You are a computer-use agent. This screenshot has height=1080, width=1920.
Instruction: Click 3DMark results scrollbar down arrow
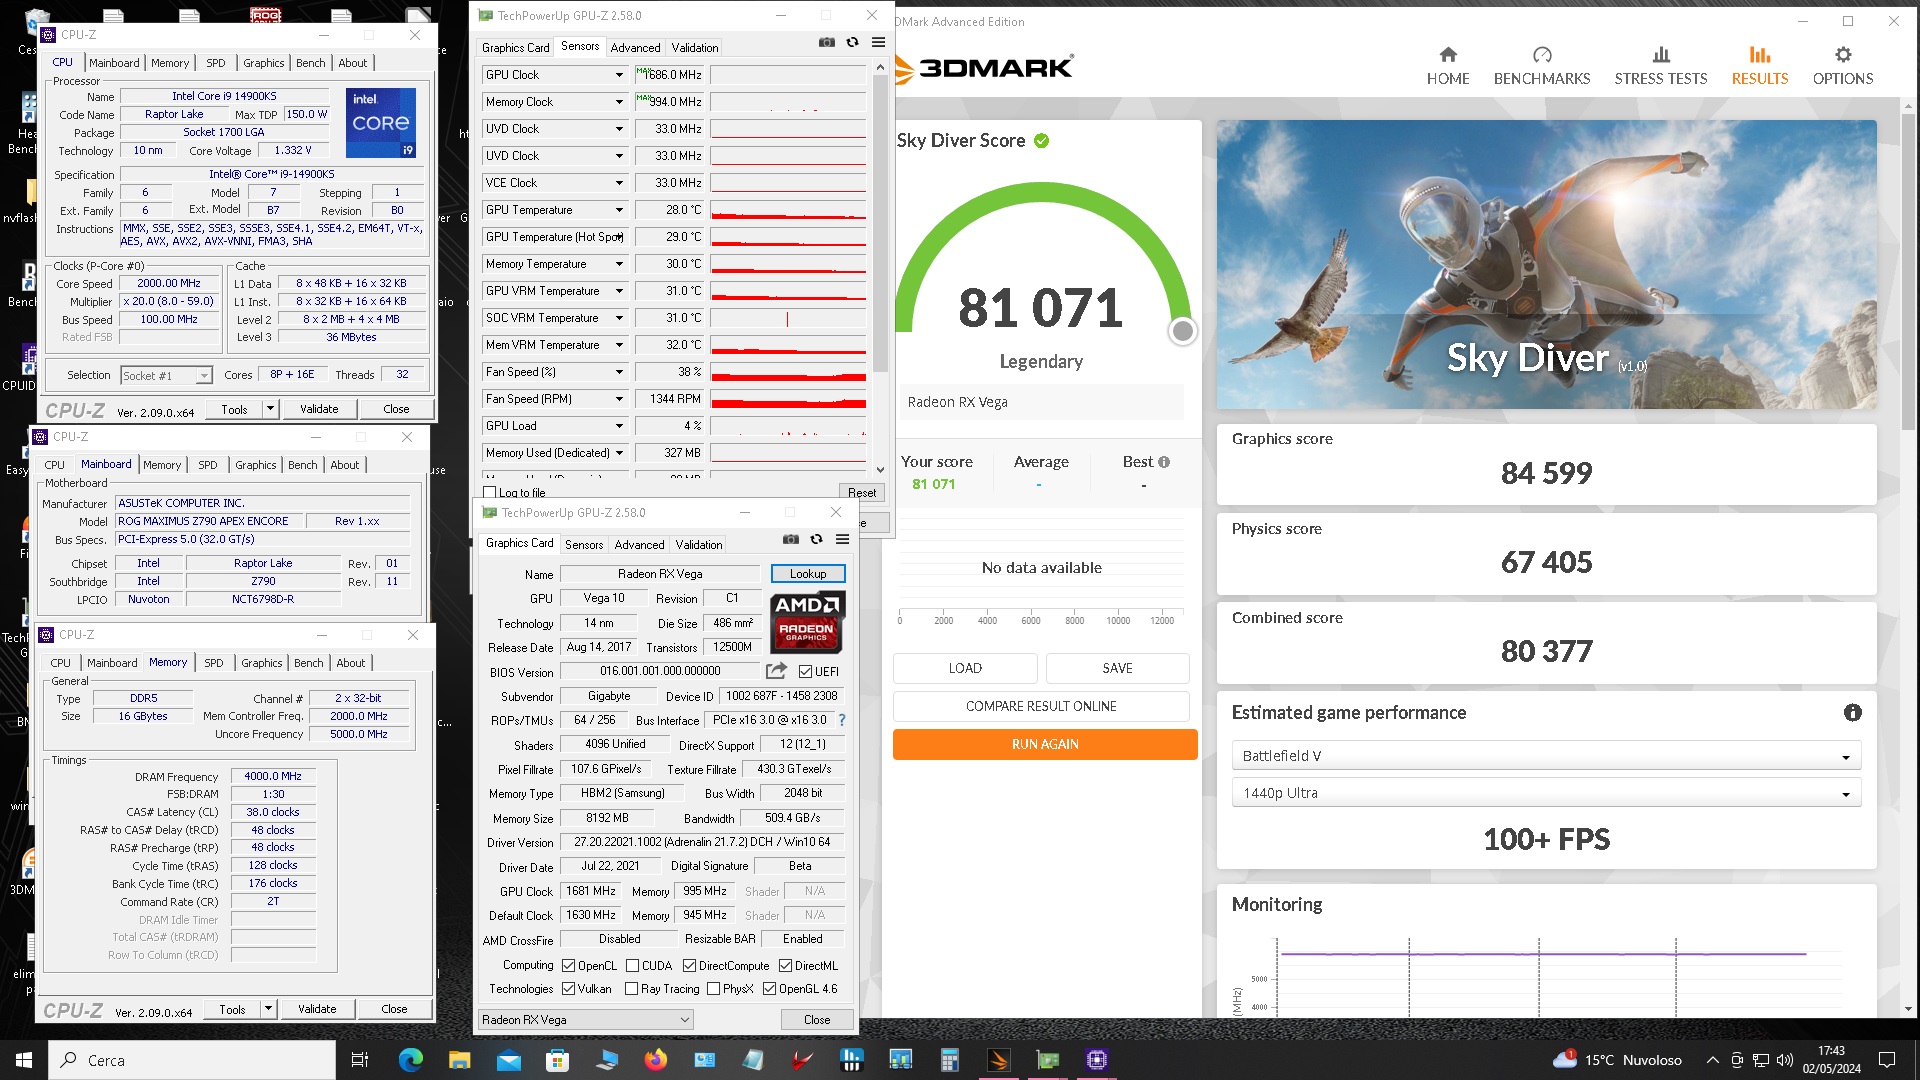point(1909,1009)
